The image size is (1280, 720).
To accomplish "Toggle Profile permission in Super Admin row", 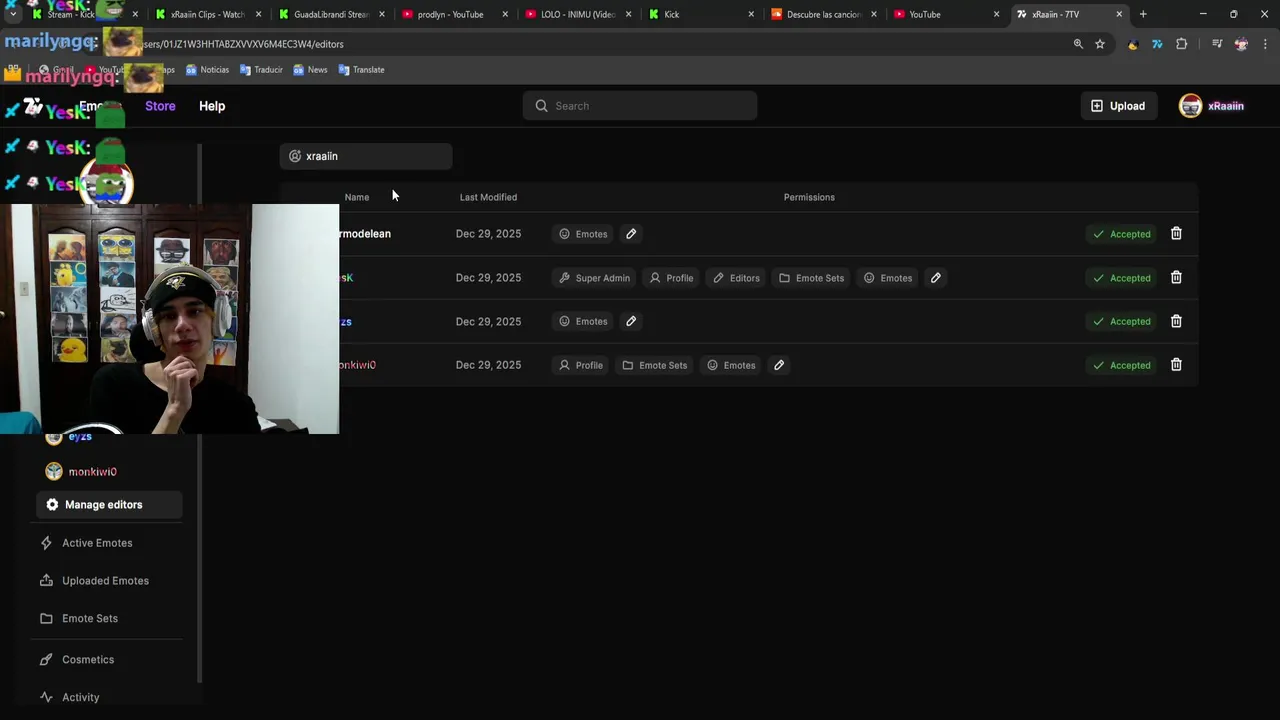I will click(671, 278).
